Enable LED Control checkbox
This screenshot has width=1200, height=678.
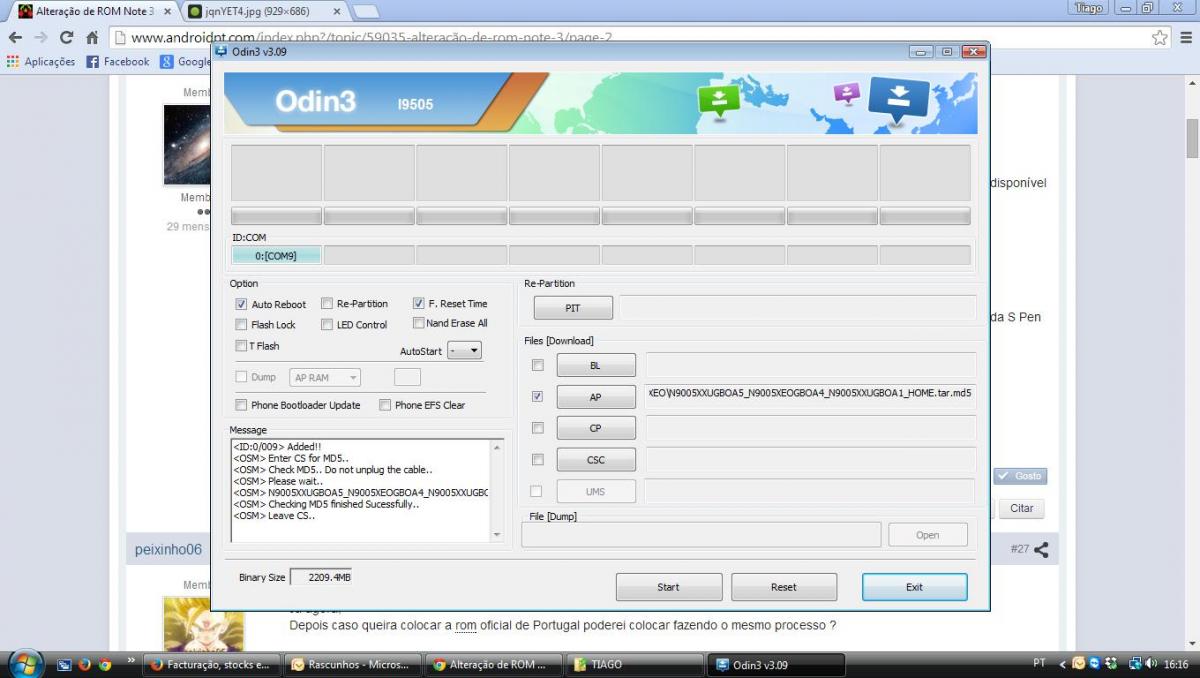(327, 324)
